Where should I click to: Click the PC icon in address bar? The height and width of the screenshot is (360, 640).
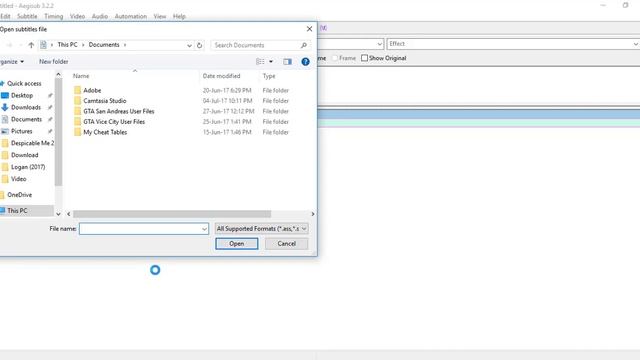(x=43, y=45)
